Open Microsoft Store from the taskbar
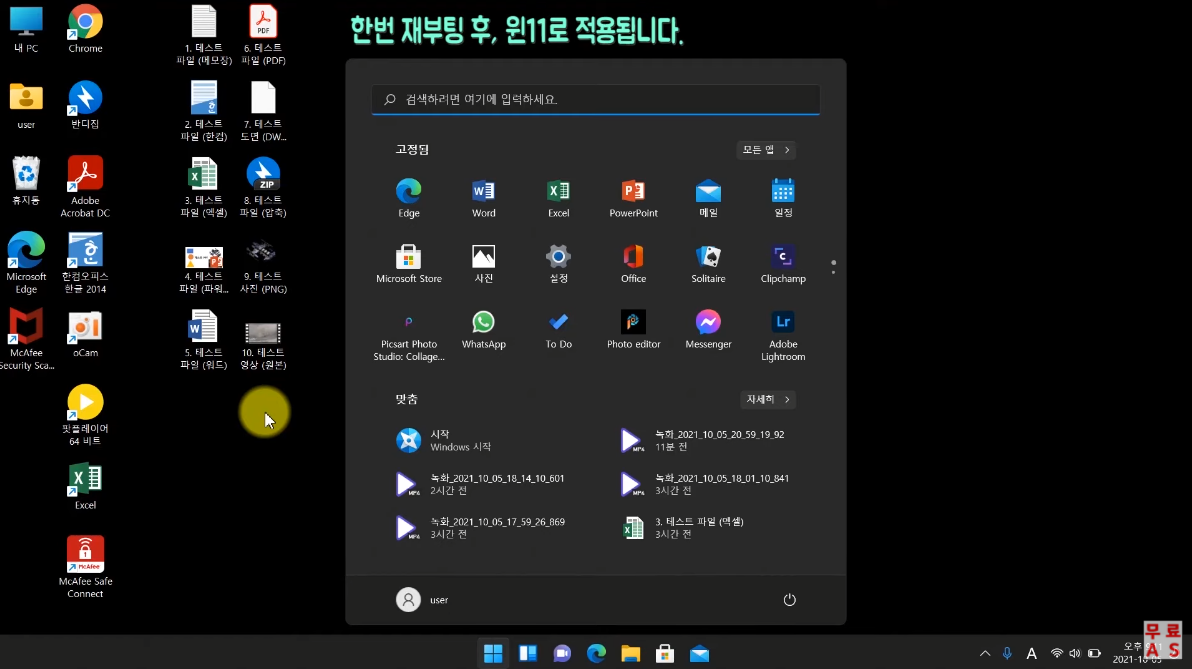 [665, 653]
